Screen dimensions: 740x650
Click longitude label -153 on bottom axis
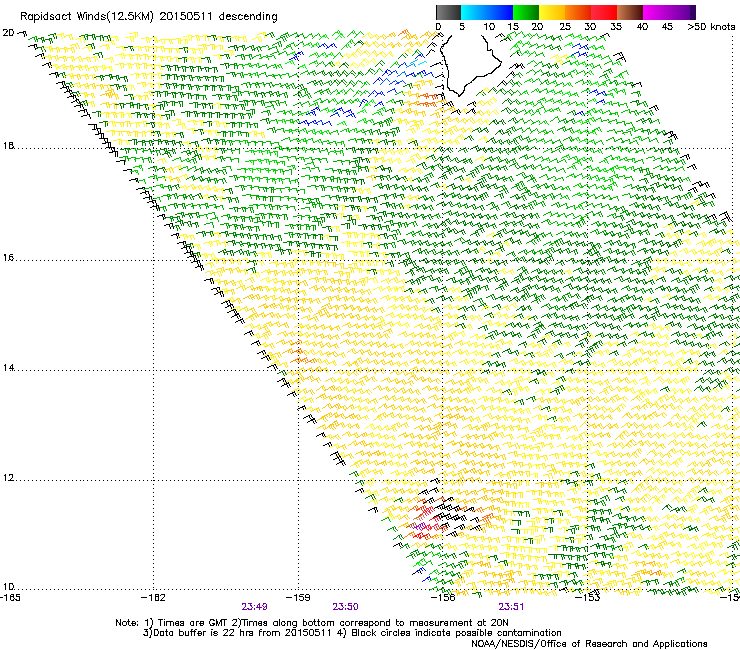588,598
